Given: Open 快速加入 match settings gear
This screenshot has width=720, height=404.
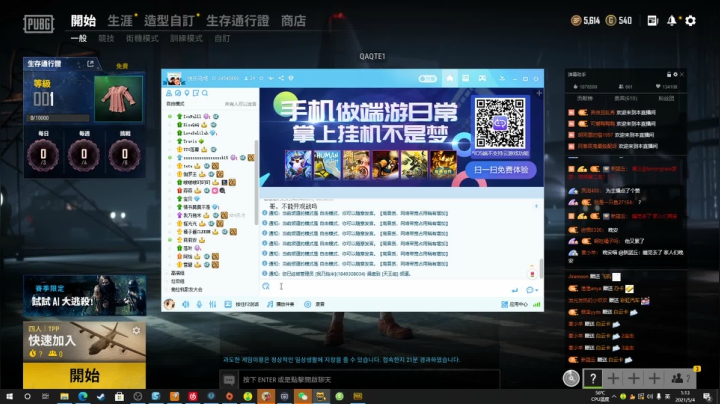Looking at the screenshot, I should 136,330.
